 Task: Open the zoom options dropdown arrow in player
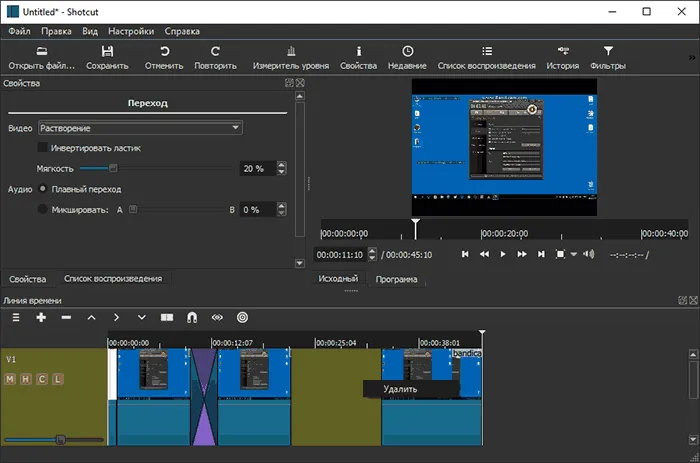click(574, 254)
